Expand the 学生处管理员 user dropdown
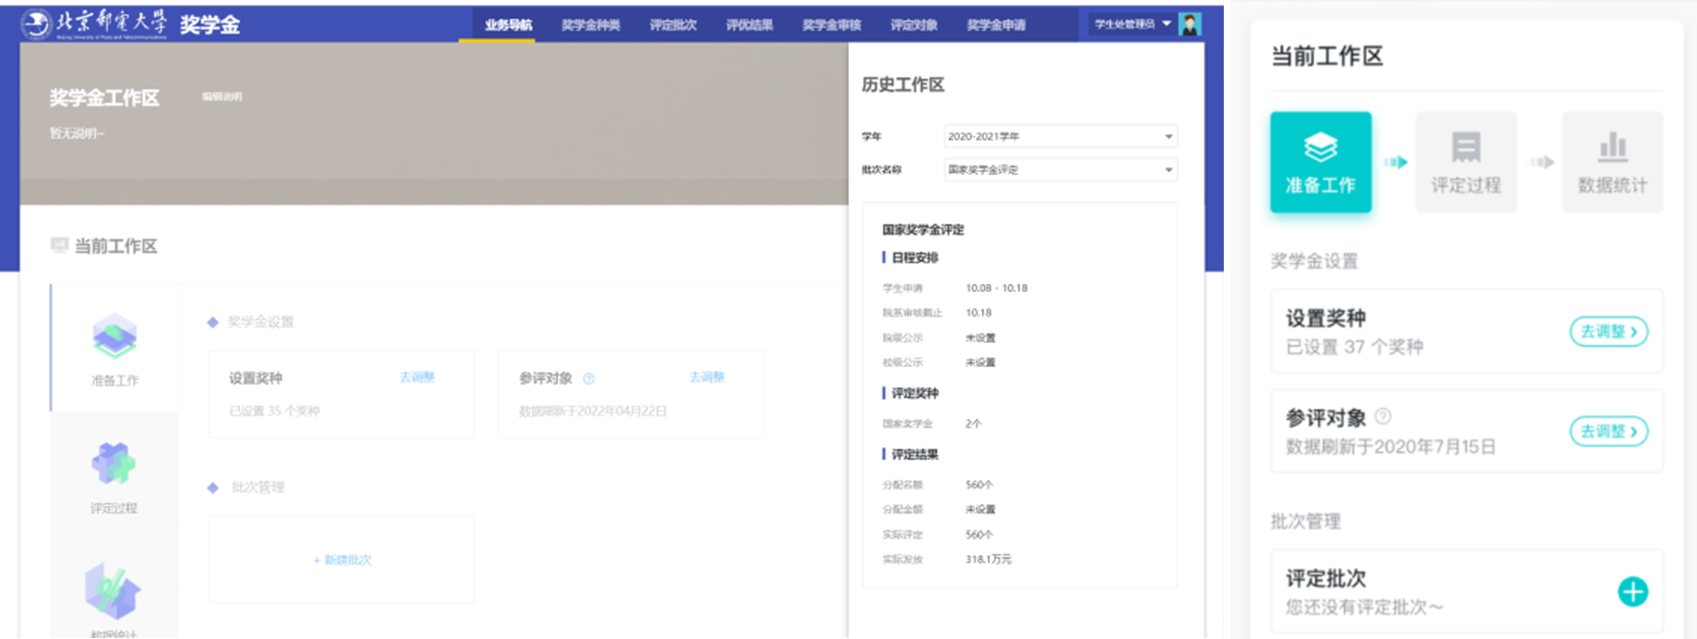The width and height of the screenshot is (1697, 639). (1132, 24)
